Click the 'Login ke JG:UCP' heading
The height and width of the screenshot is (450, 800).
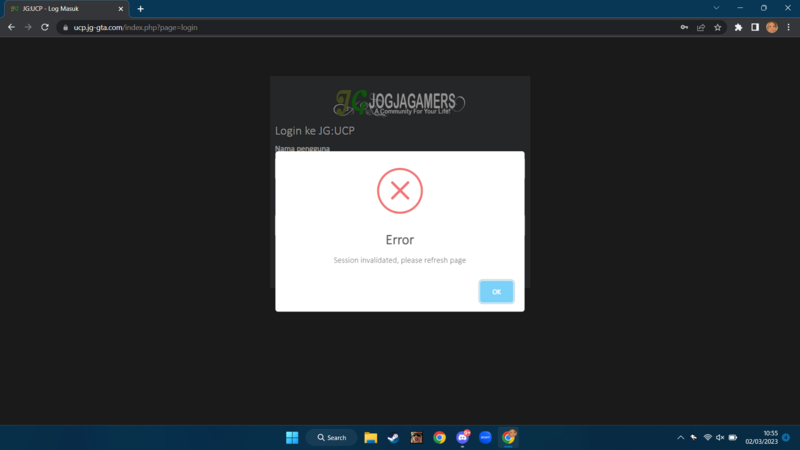[x=315, y=131]
